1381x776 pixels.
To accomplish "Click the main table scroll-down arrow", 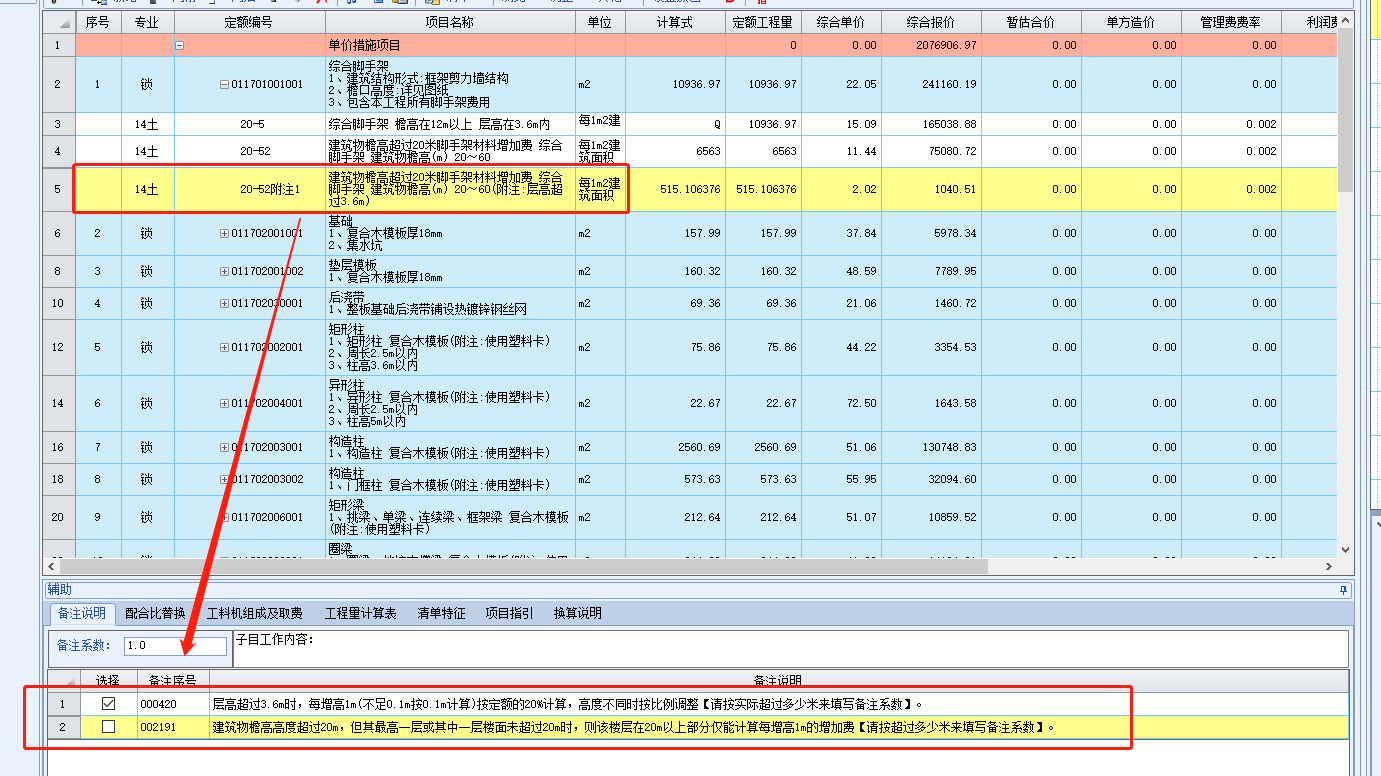I will pos(1344,550).
